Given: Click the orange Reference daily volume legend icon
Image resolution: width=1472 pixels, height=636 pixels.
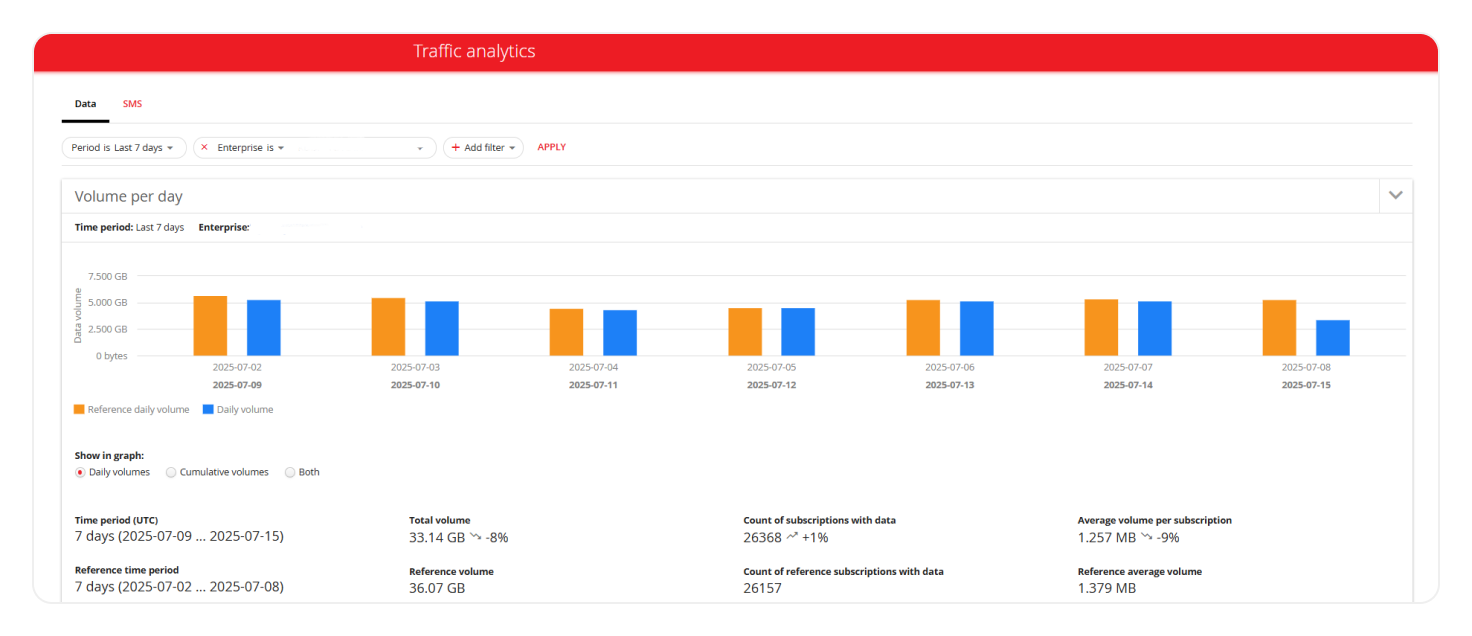Looking at the screenshot, I should (x=80, y=409).
